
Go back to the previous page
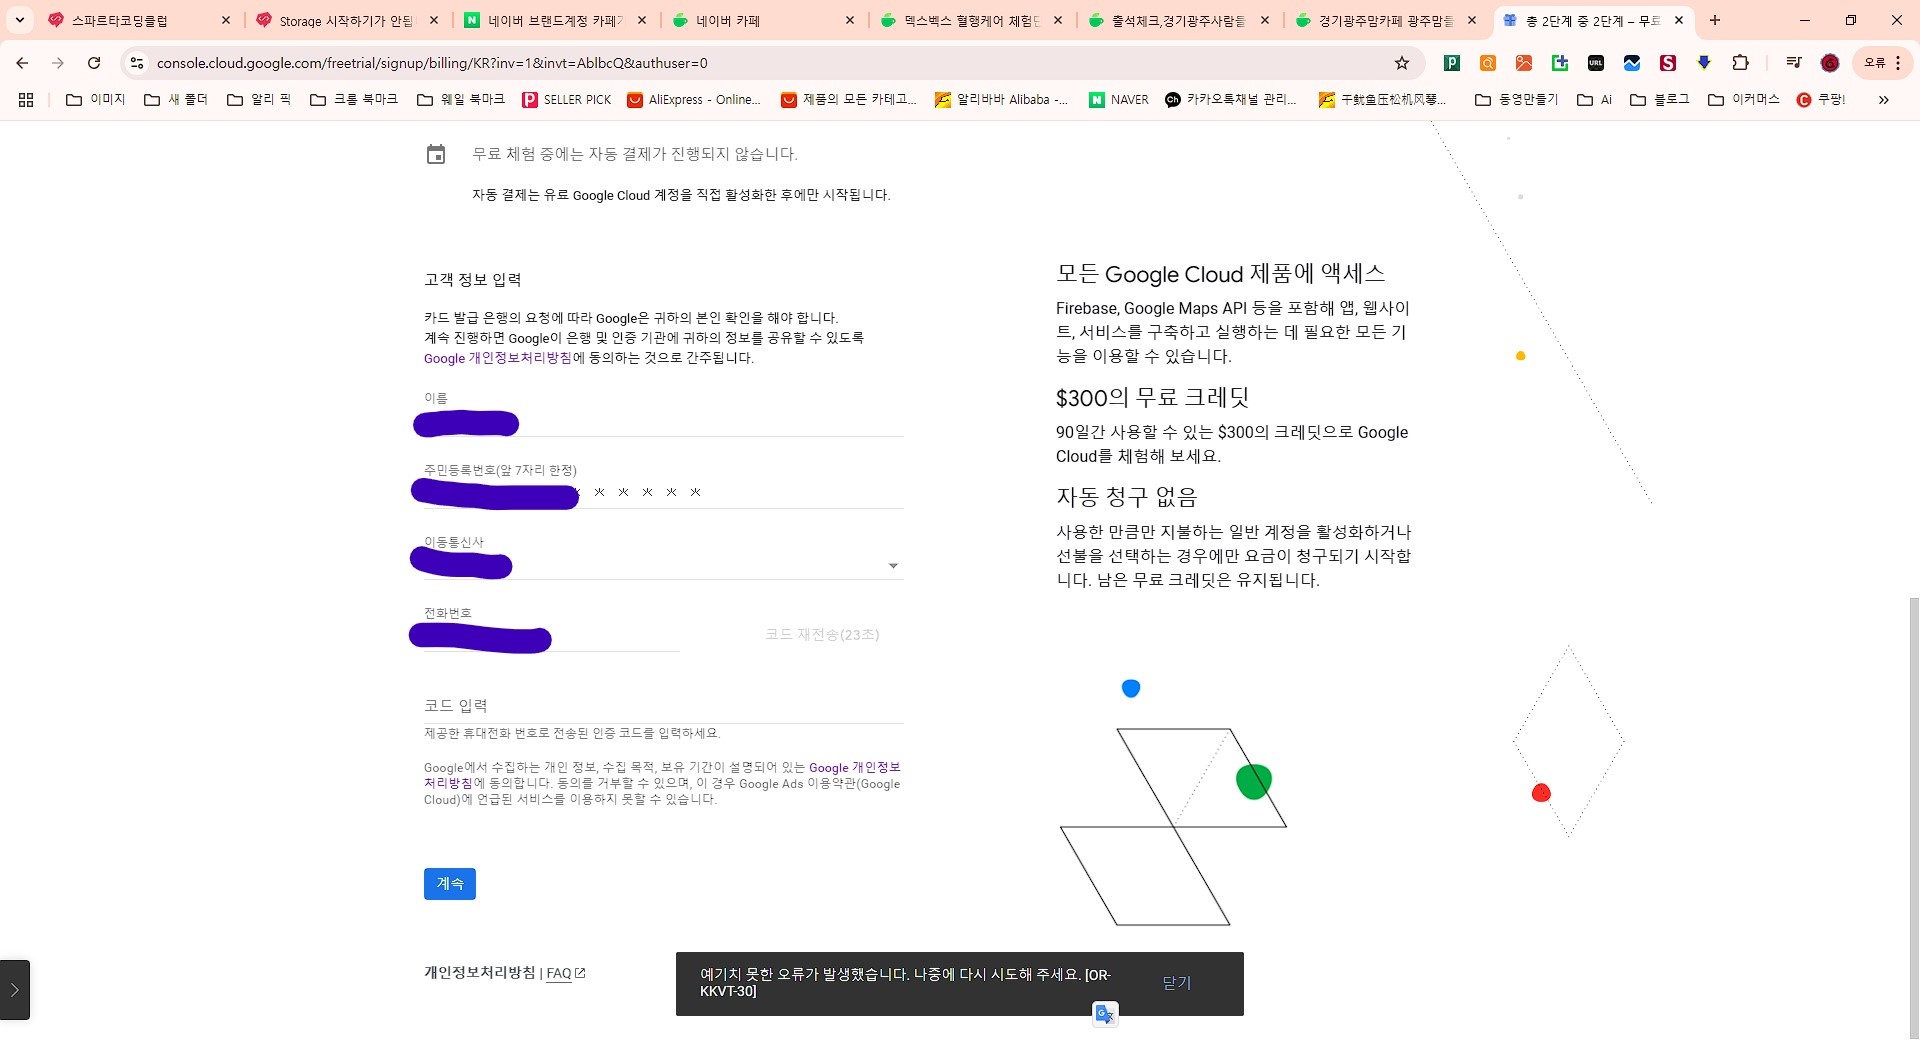pos(22,63)
